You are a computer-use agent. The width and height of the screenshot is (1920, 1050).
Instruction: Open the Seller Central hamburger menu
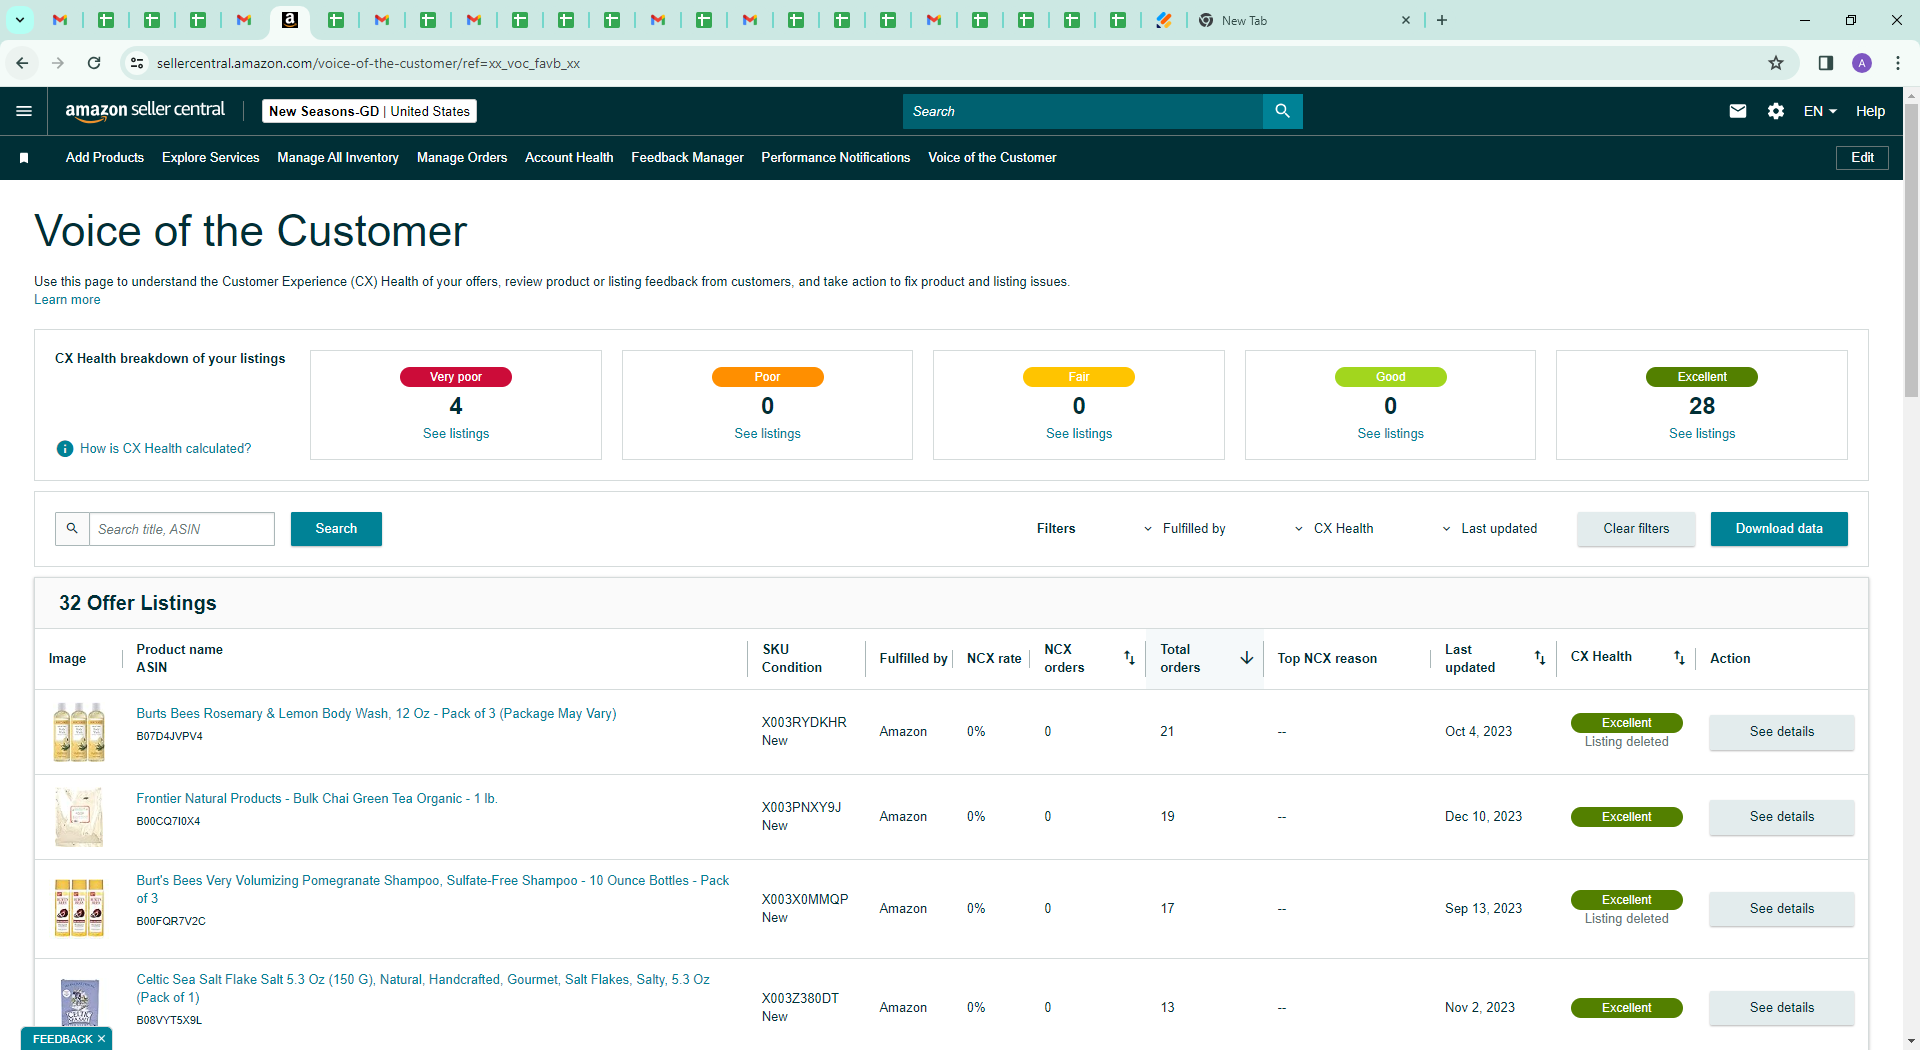tap(24, 111)
